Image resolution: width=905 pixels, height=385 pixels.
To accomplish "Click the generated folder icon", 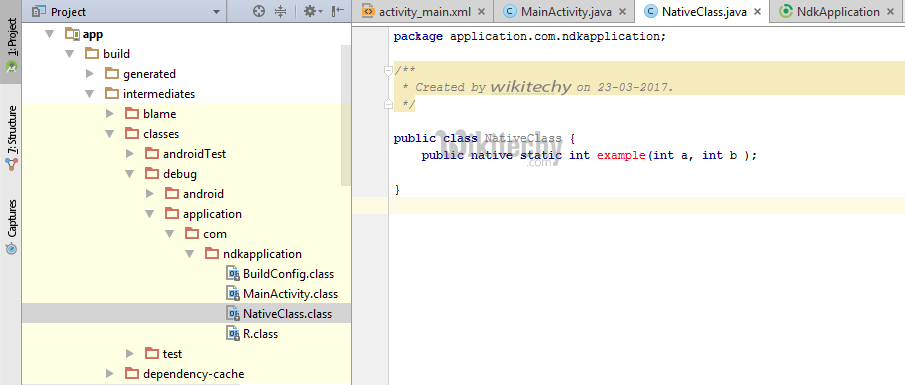I will (112, 74).
